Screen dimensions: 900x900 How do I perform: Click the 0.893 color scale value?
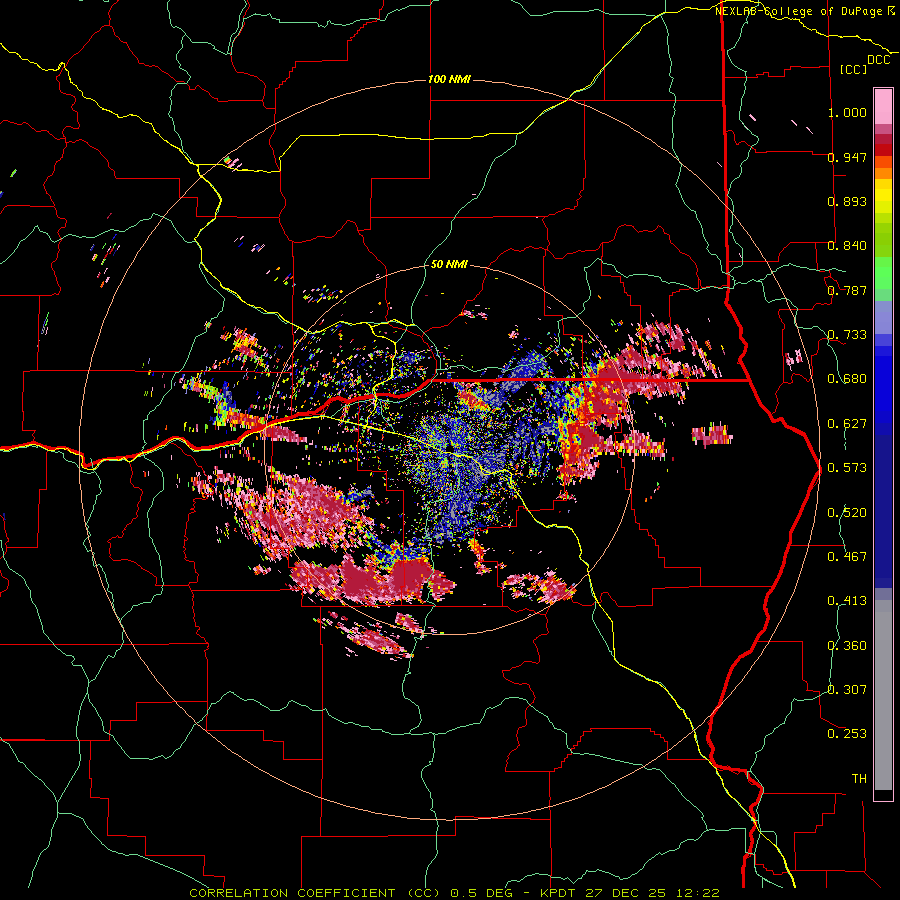[847, 201]
